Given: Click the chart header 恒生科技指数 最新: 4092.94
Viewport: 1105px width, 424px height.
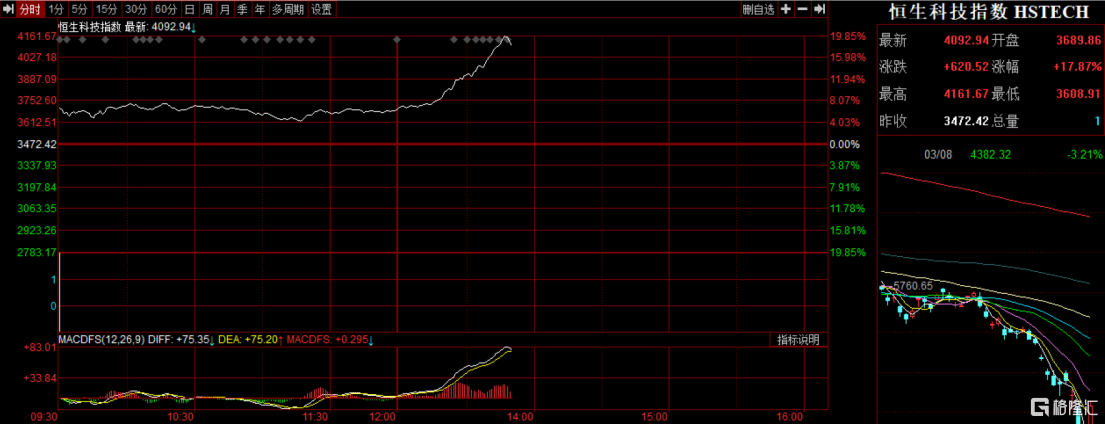Looking at the screenshot, I should pyautogui.click(x=125, y=27).
